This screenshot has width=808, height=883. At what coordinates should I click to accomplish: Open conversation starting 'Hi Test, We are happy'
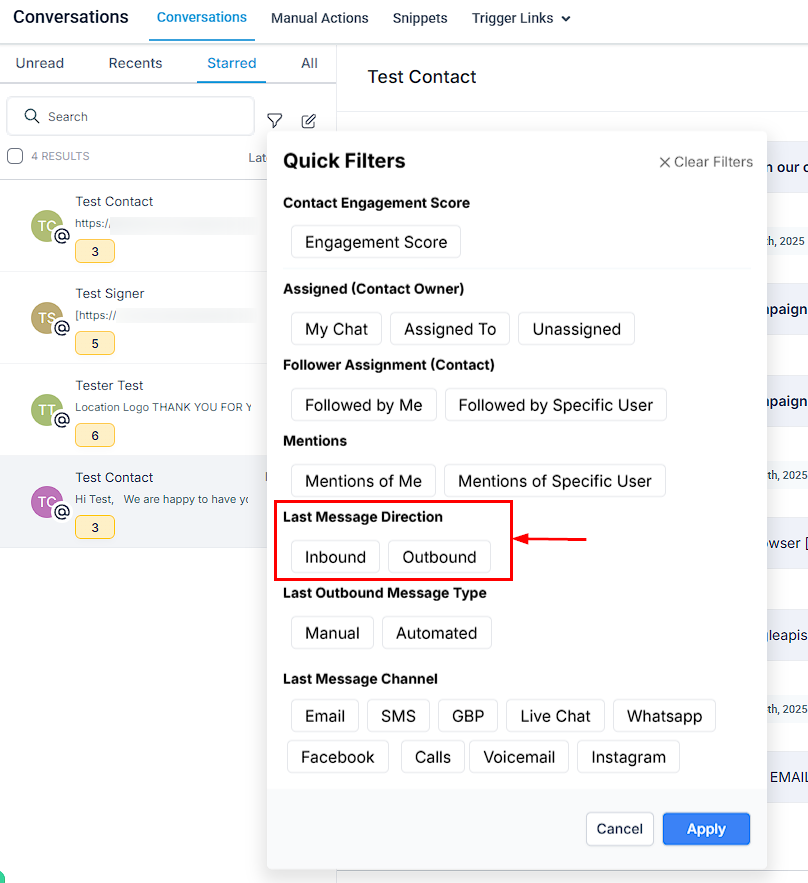point(133,501)
